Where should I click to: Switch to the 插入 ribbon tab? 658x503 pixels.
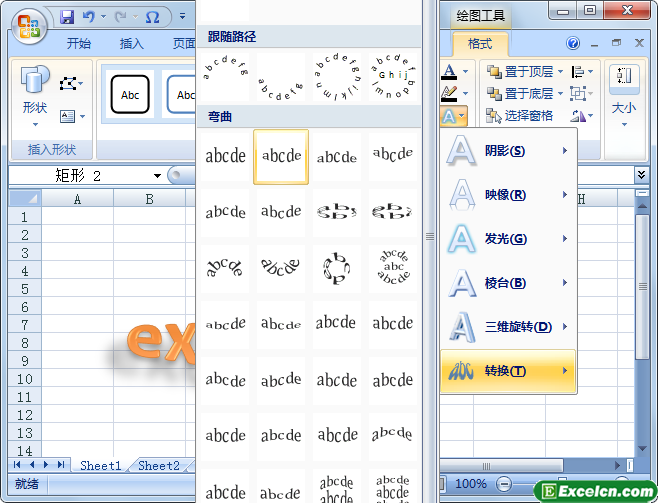pyautogui.click(x=132, y=43)
